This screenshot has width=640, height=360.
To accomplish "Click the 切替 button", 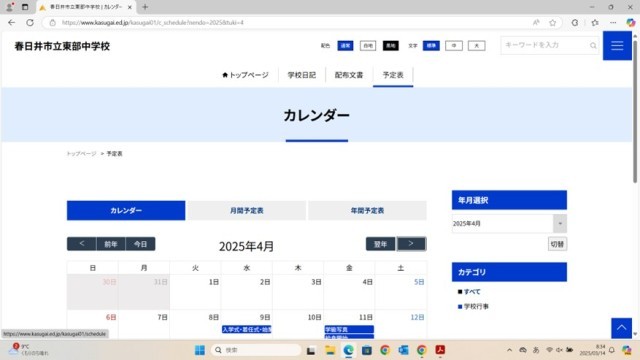I will click(557, 244).
